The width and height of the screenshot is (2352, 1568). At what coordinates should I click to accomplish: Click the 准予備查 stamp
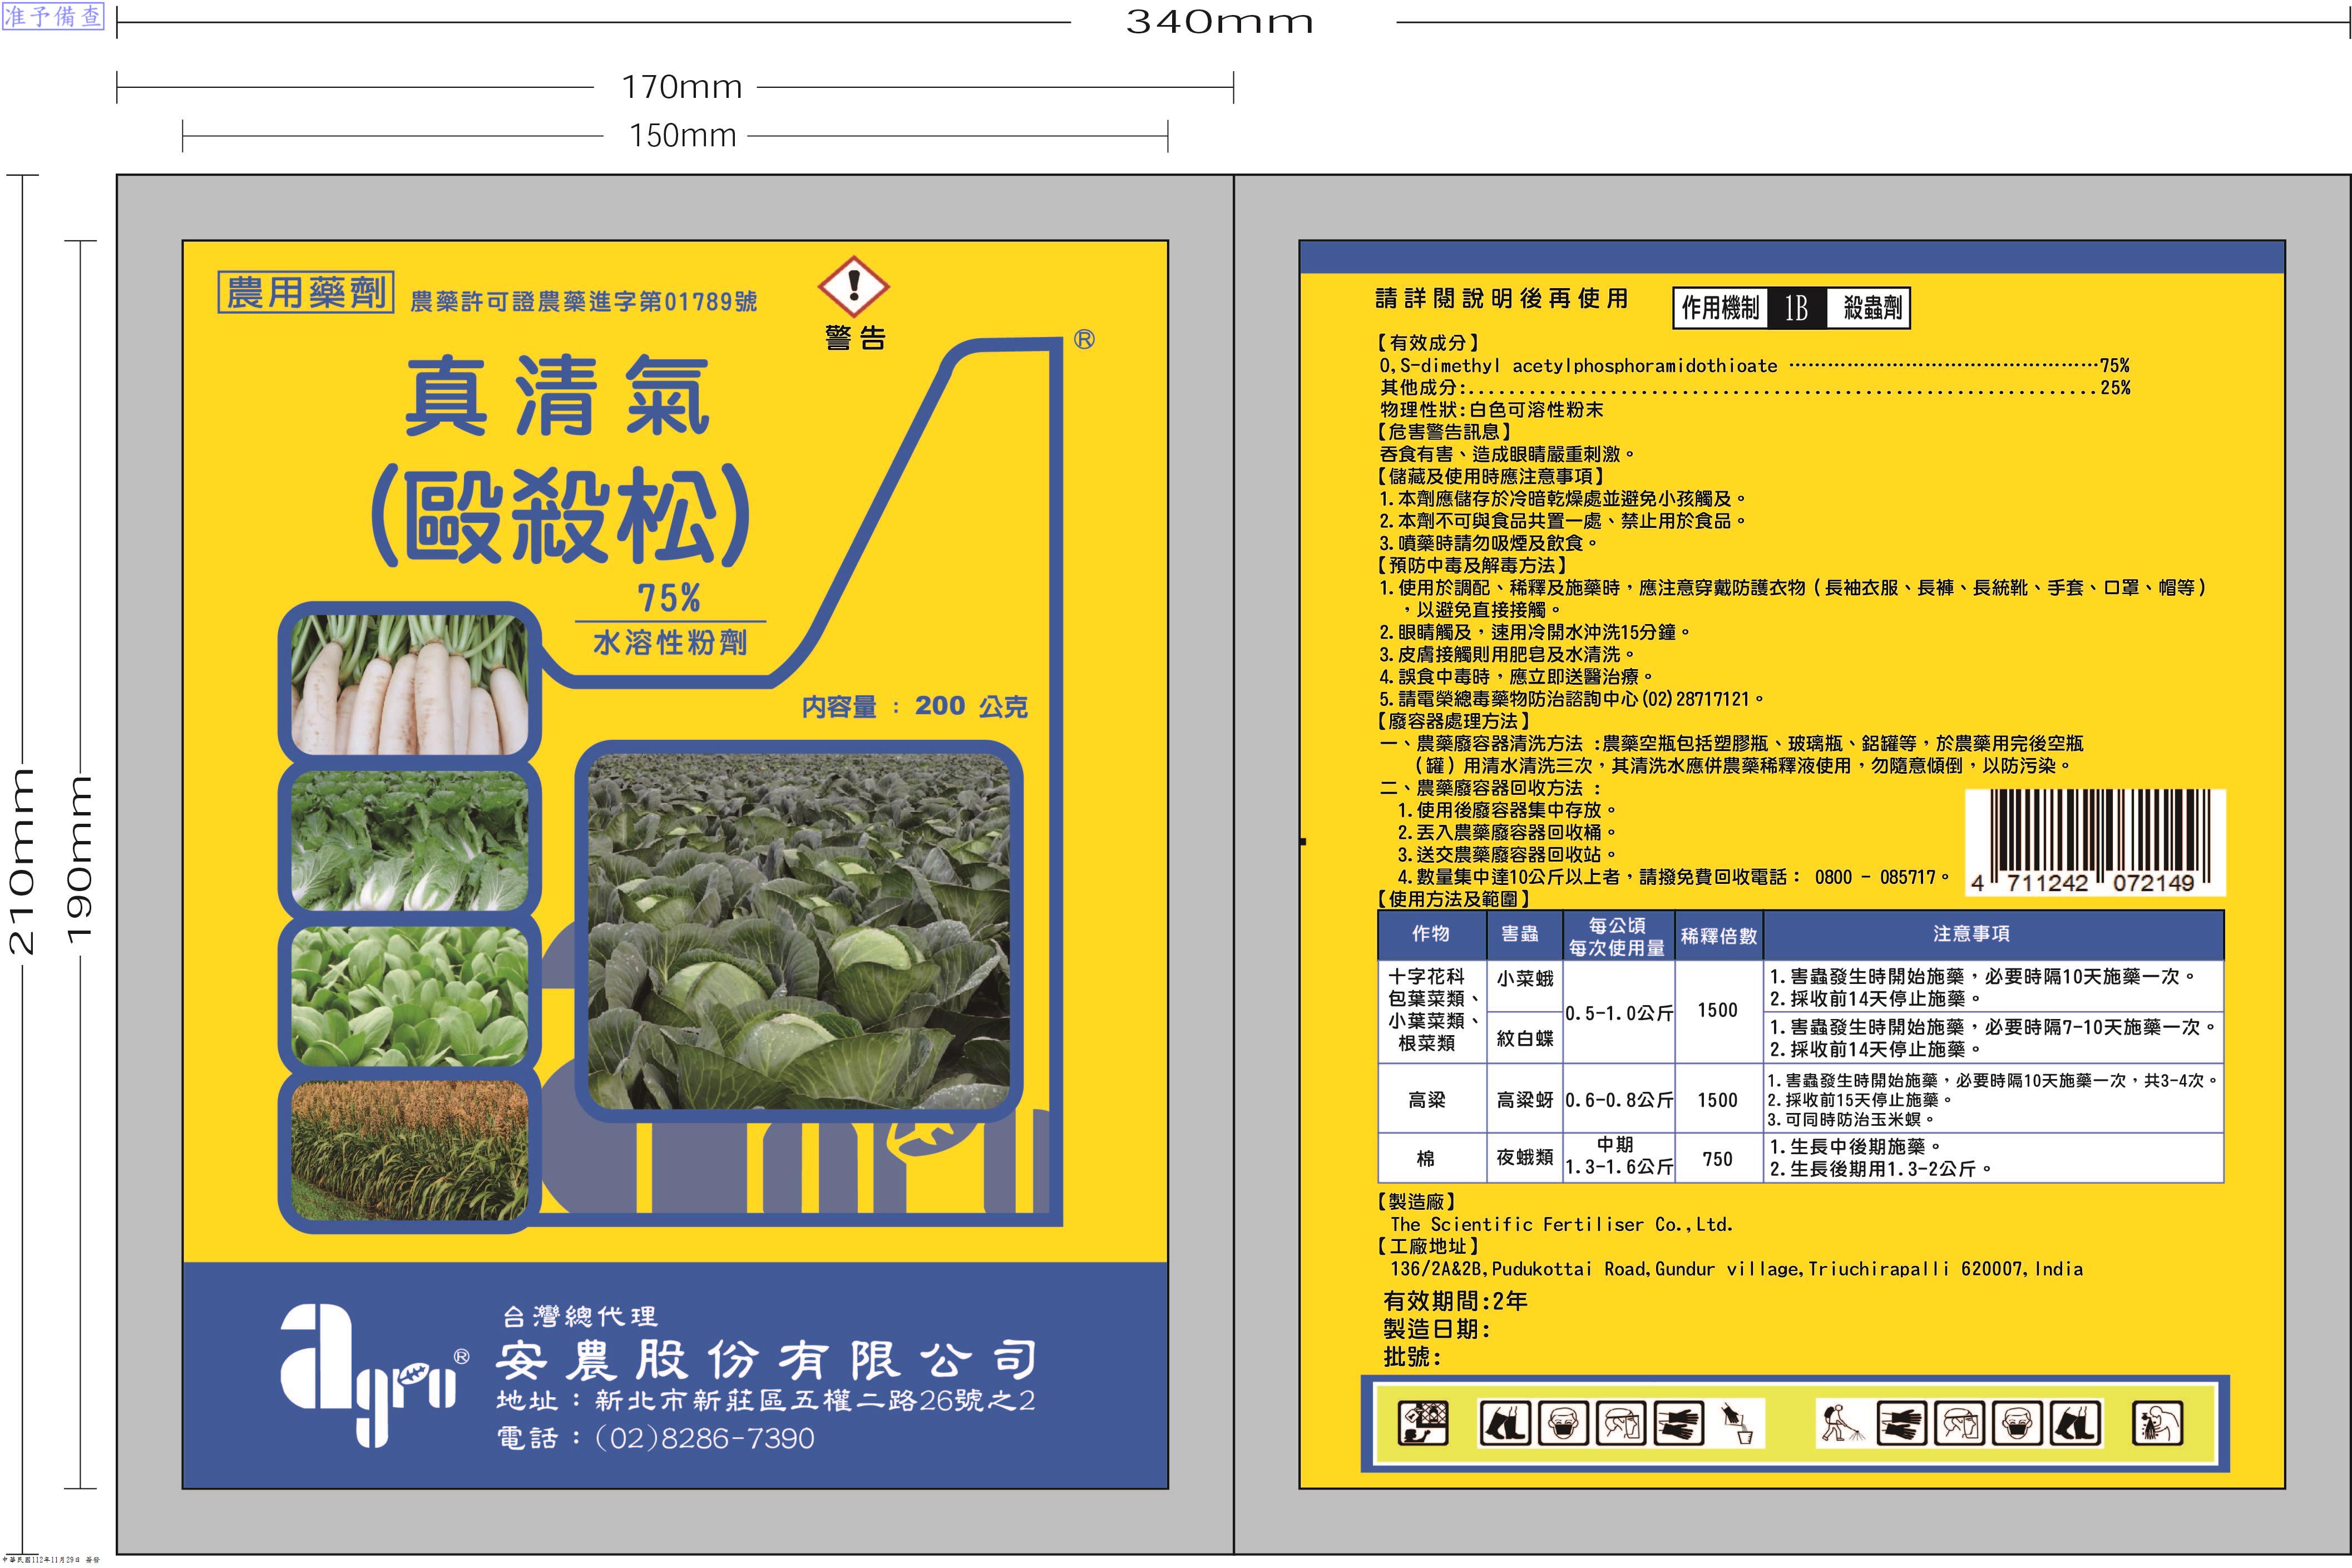tap(53, 16)
